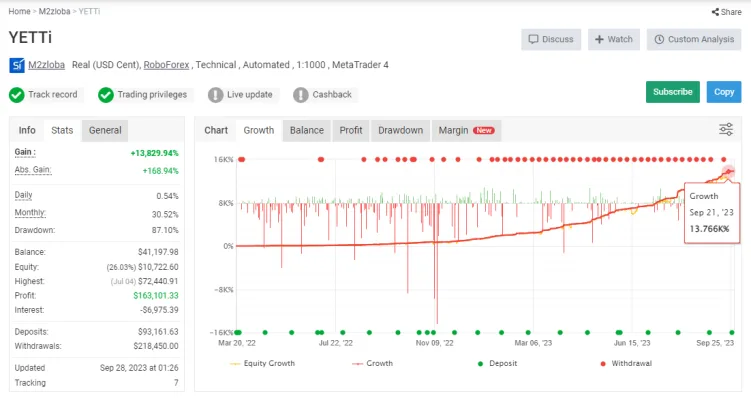Click the Live update warning icon
The image size is (751, 400).
pyautogui.click(x=216, y=95)
